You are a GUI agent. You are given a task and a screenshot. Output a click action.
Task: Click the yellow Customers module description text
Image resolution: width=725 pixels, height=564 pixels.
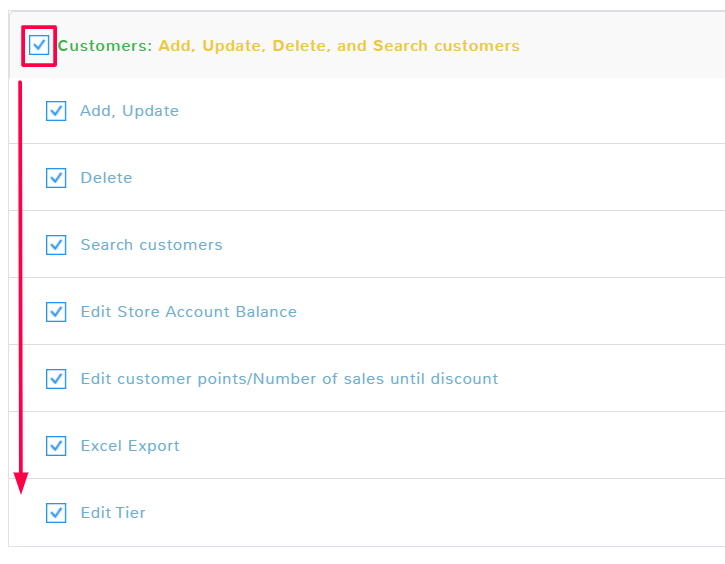(338, 46)
